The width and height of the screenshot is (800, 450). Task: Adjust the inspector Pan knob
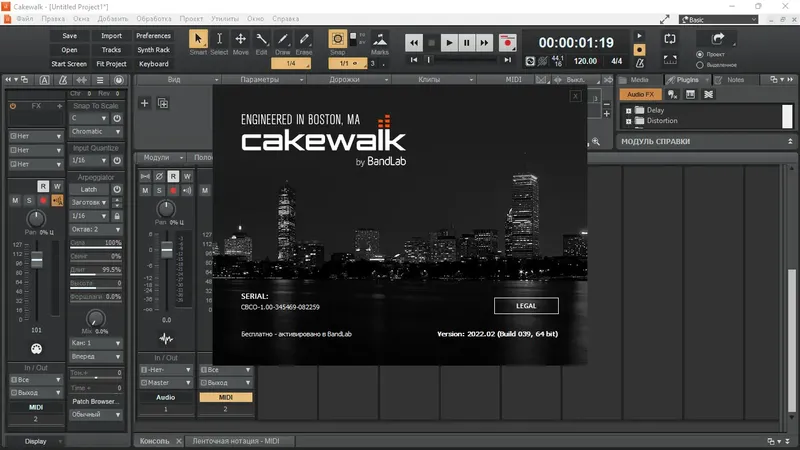[36, 219]
